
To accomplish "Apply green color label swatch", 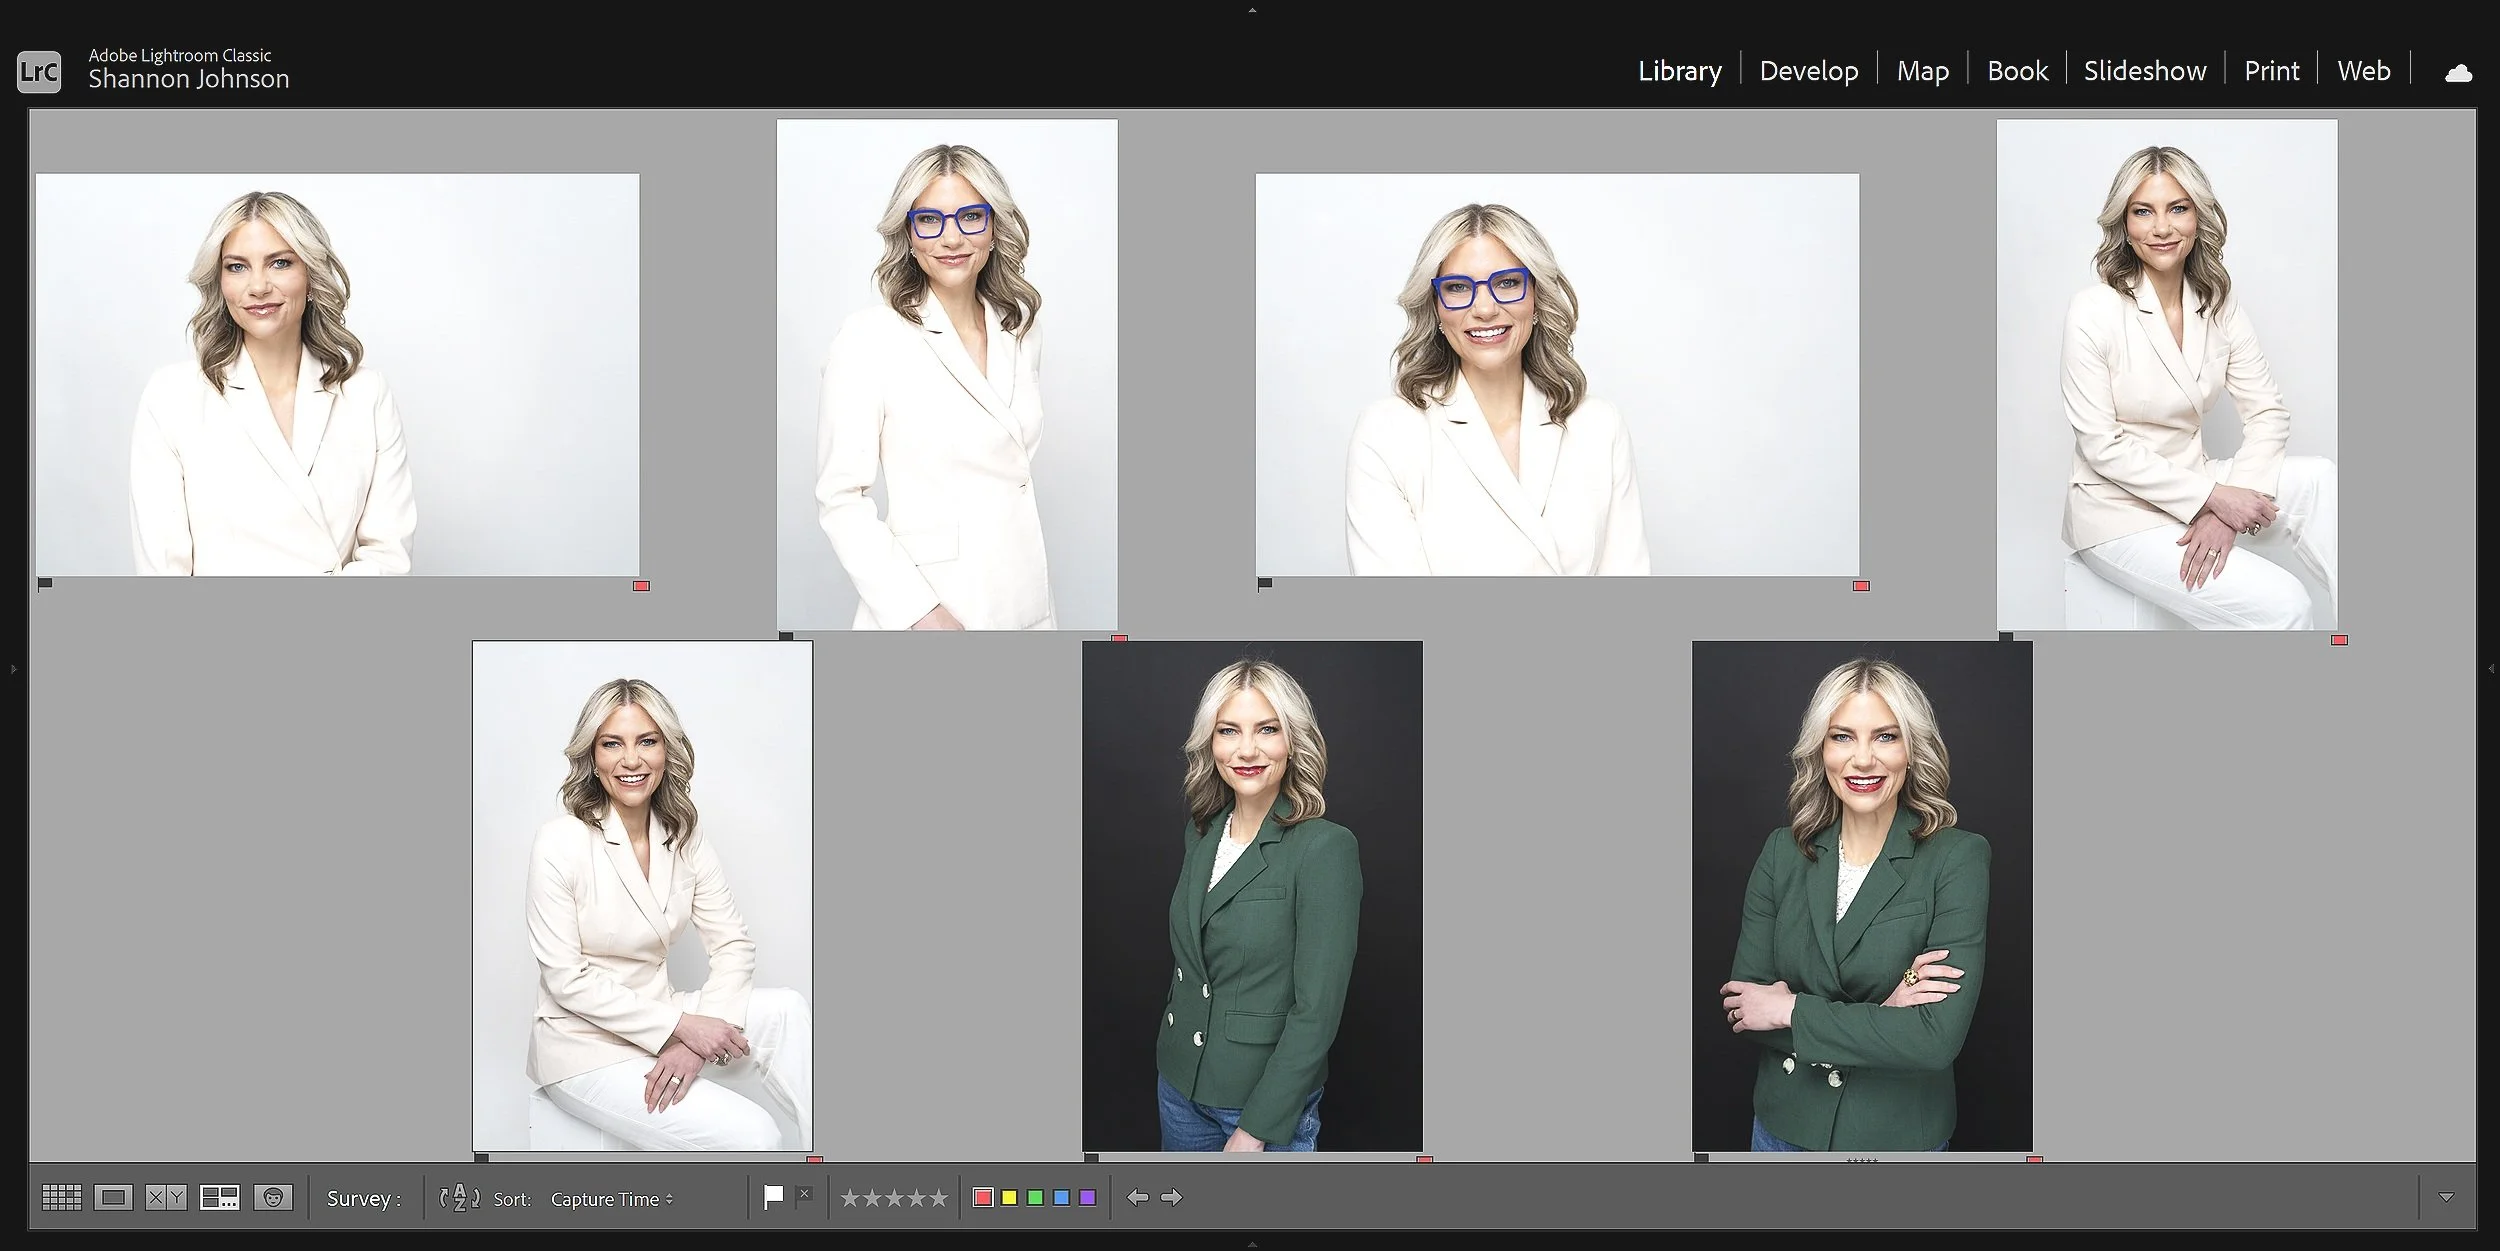I will 1035,1197.
